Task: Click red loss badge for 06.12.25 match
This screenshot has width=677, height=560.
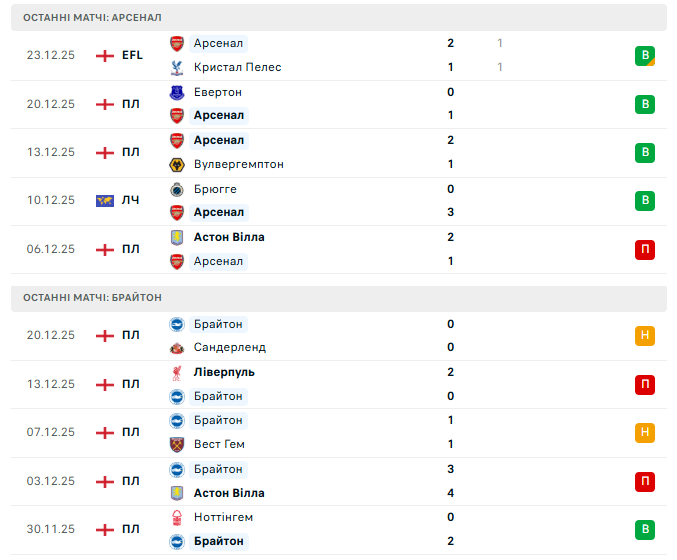Action: (x=645, y=249)
